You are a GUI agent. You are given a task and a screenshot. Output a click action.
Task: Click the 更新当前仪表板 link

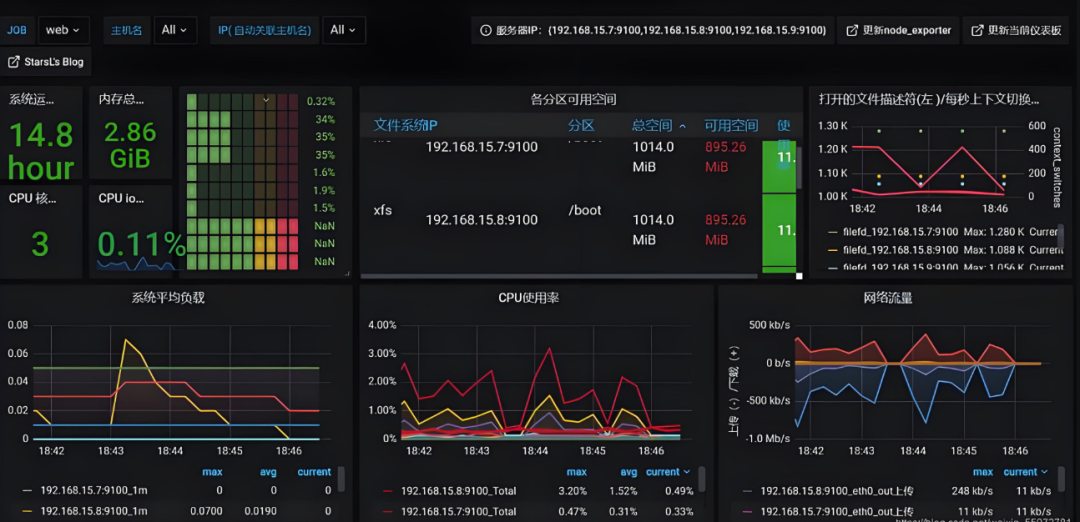[x=1017, y=30]
